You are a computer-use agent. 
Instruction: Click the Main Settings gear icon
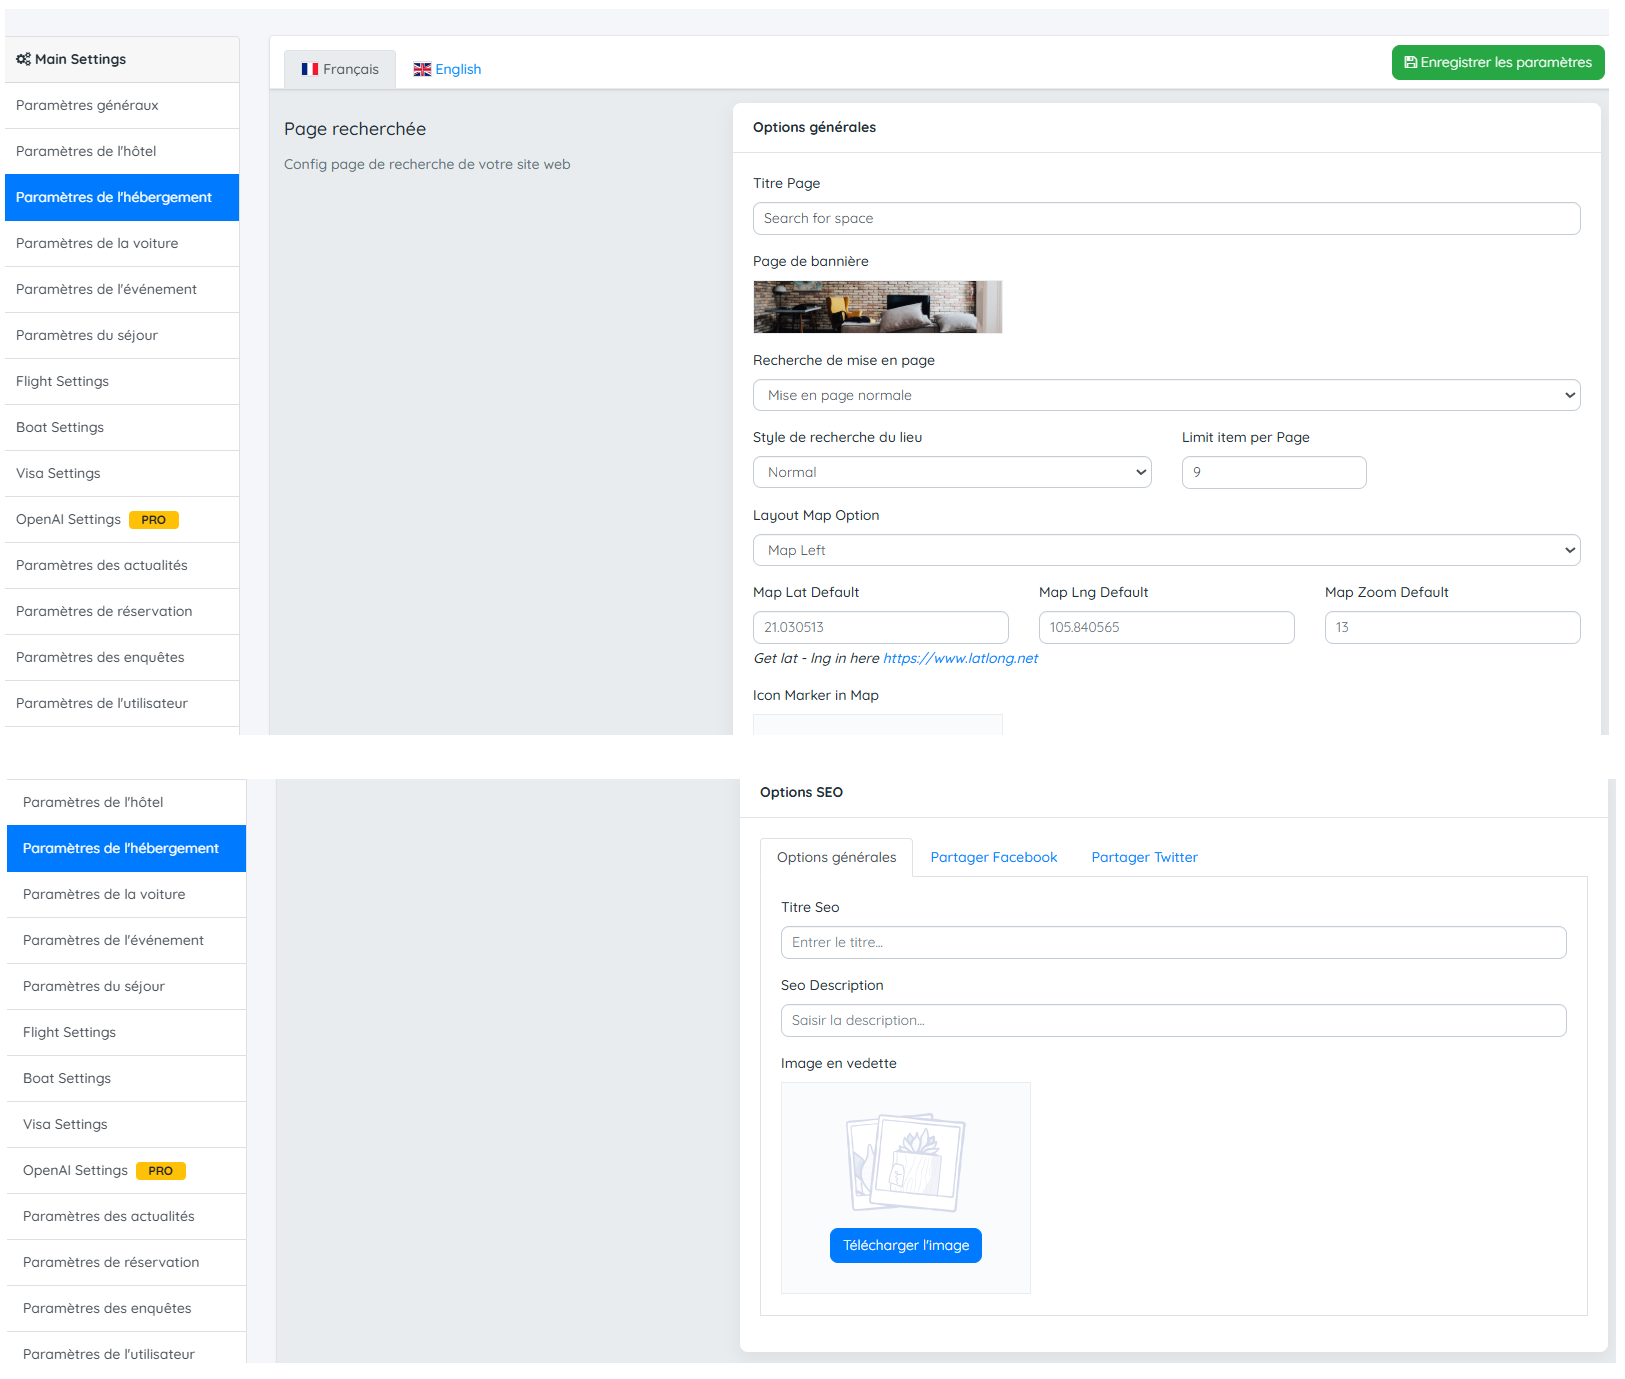(x=23, y=60)
